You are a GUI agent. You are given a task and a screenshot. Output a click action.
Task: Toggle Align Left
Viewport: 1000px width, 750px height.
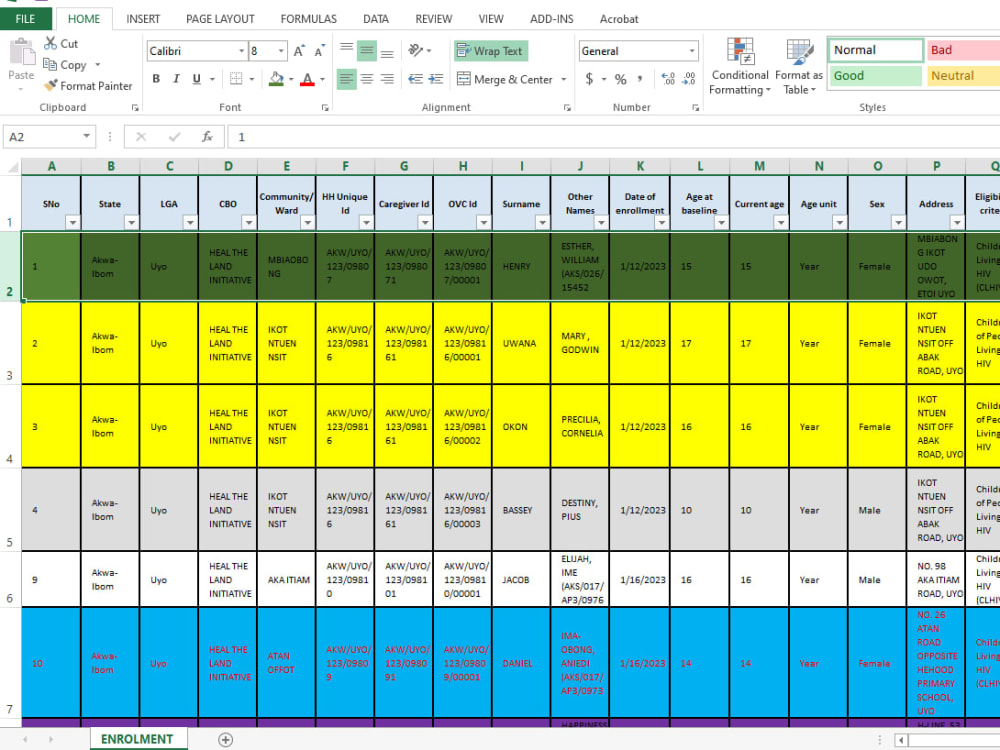pyautogui.click(x=346, y=79)
